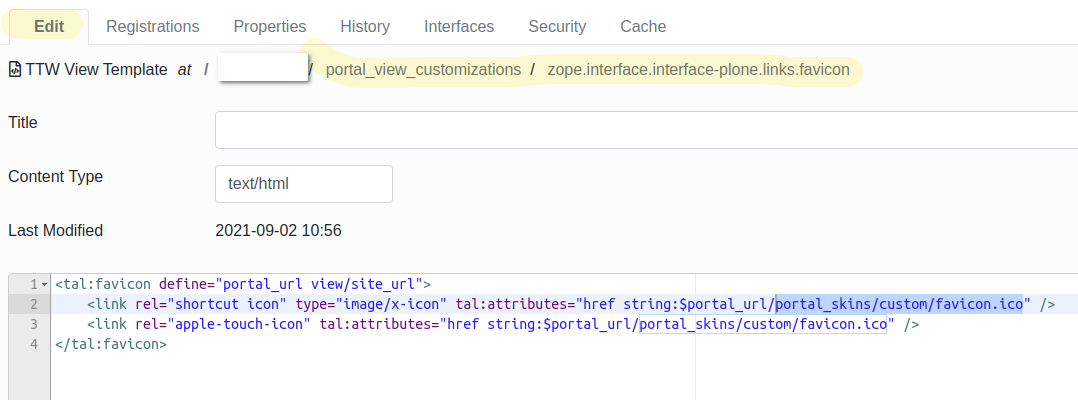Open the portal_view_customizations breadcrumb link

pyautogui.click(x=423, y=70)
